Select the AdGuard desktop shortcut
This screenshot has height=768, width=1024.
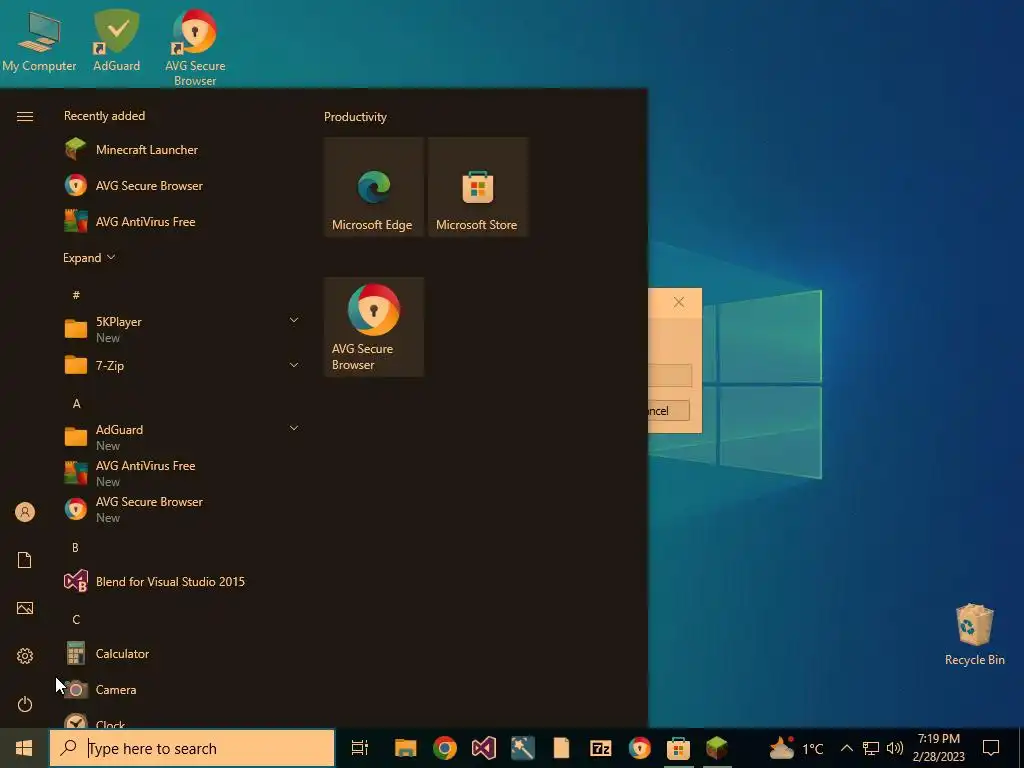click(x=116, y=40)
